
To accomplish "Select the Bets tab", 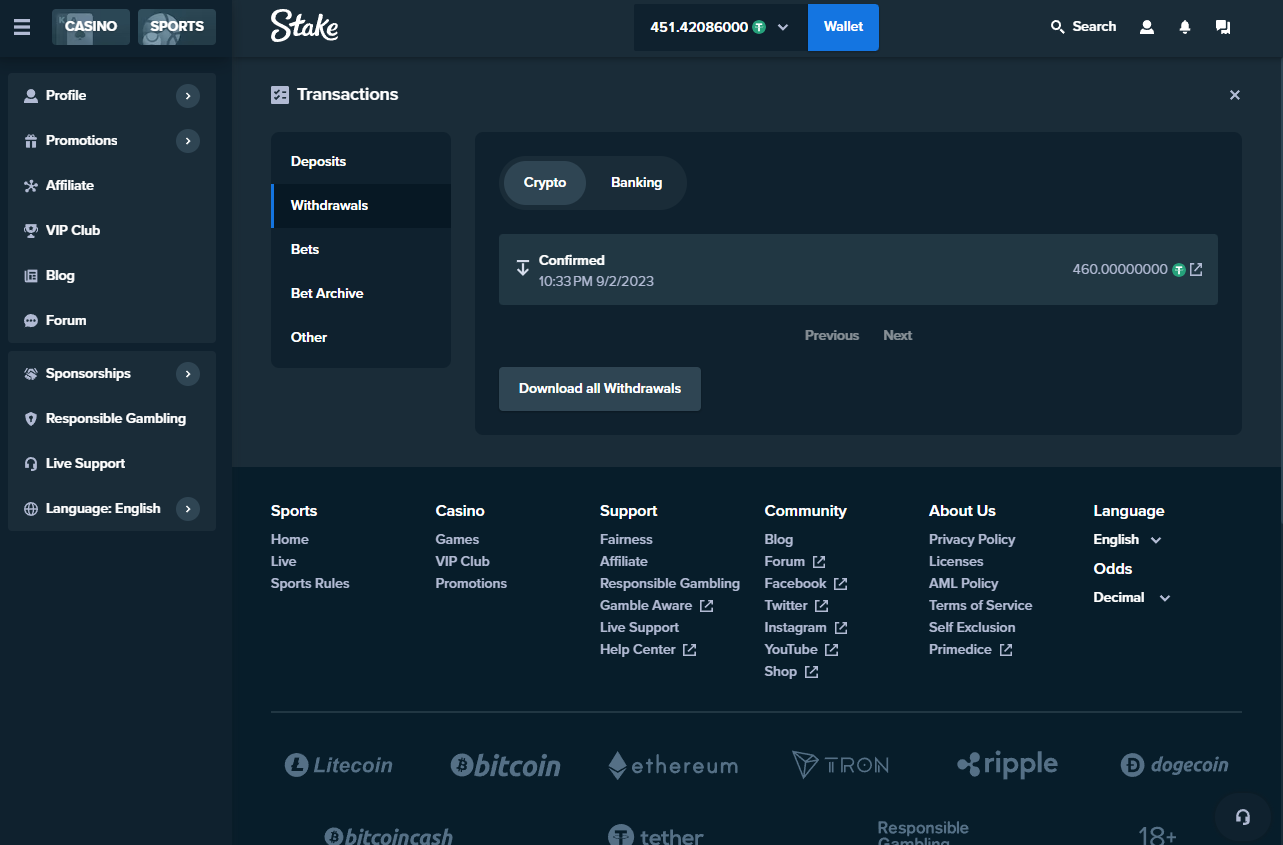I will pyautogui.click(x=361, y=250).
